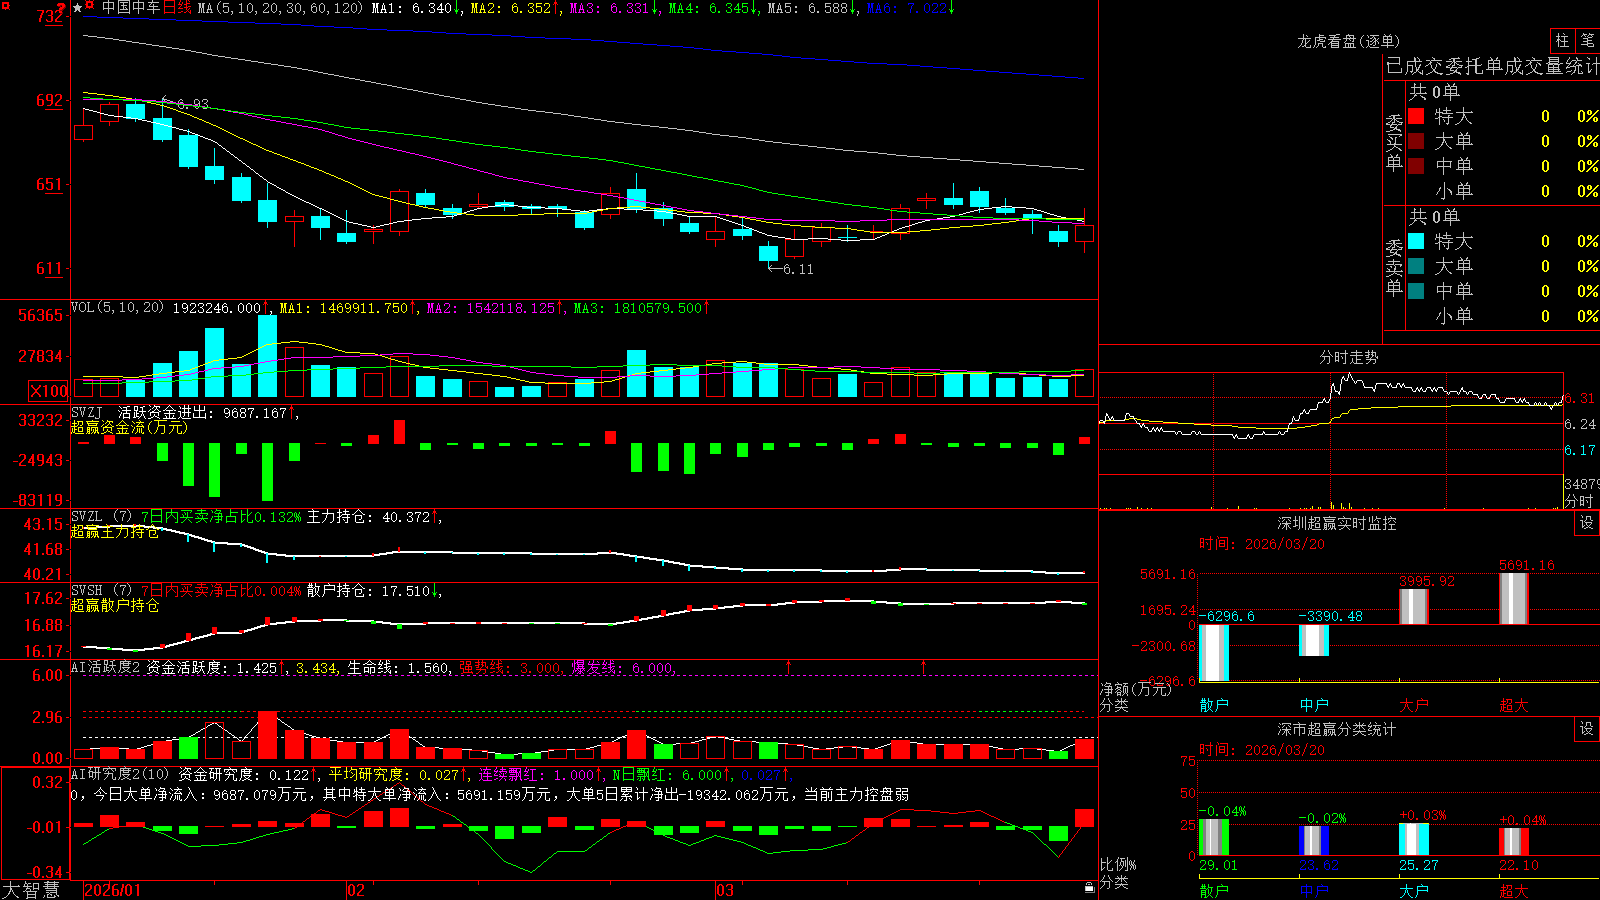Jump to the 03 month timeline marker

pyautogui.click(x=725, y=890)
